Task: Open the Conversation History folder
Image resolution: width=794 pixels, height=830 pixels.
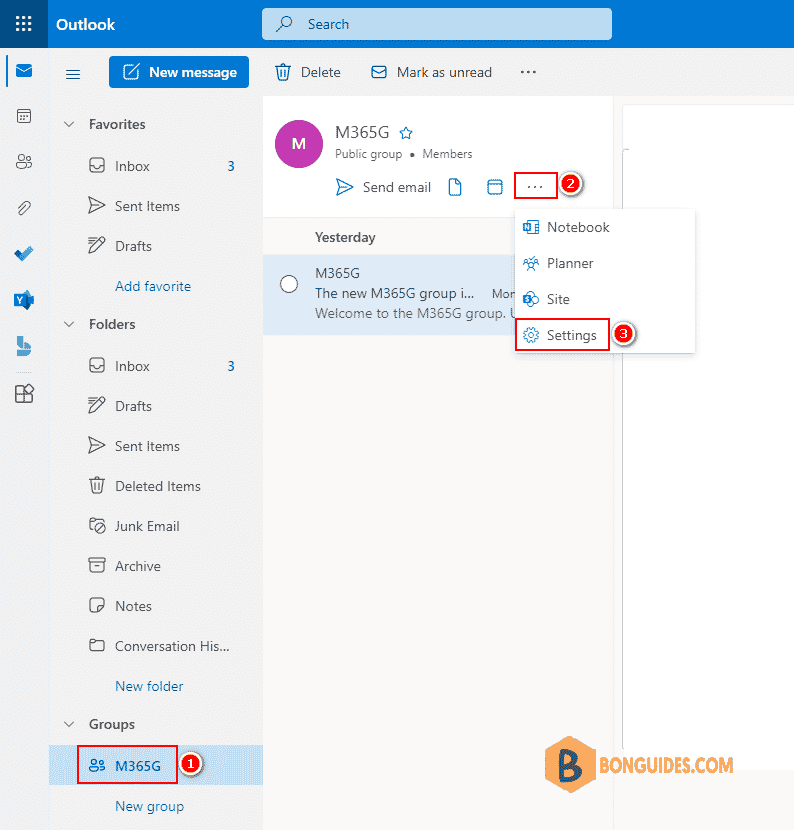Action: (156, 646)
